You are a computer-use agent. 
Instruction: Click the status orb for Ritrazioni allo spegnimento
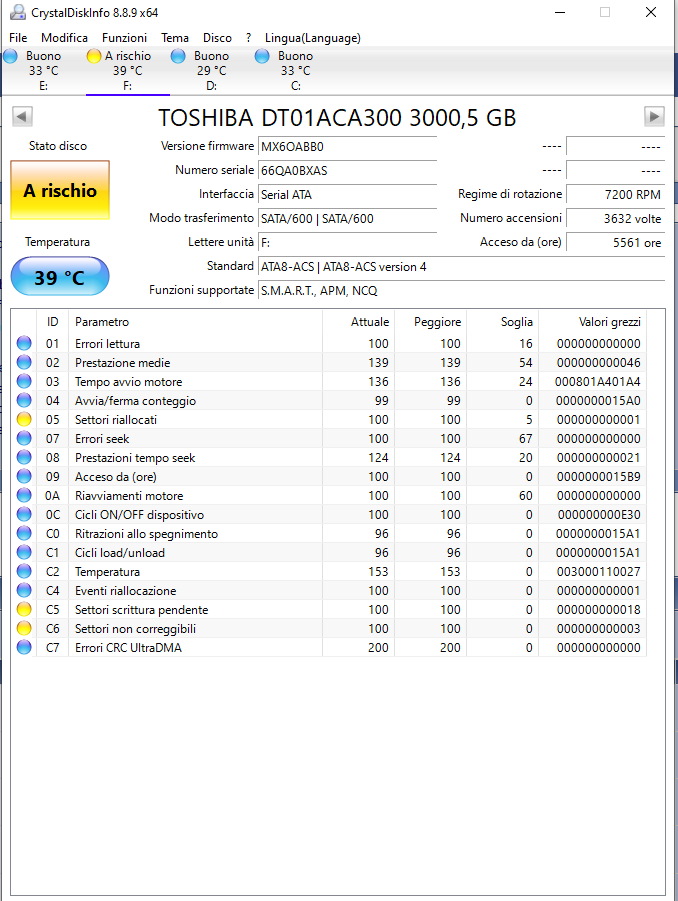coord(24,533)
